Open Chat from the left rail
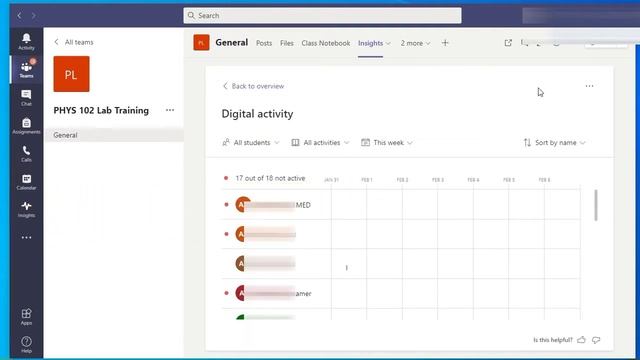640x360 pixels. pyautogui.click(x=26, y=98)
